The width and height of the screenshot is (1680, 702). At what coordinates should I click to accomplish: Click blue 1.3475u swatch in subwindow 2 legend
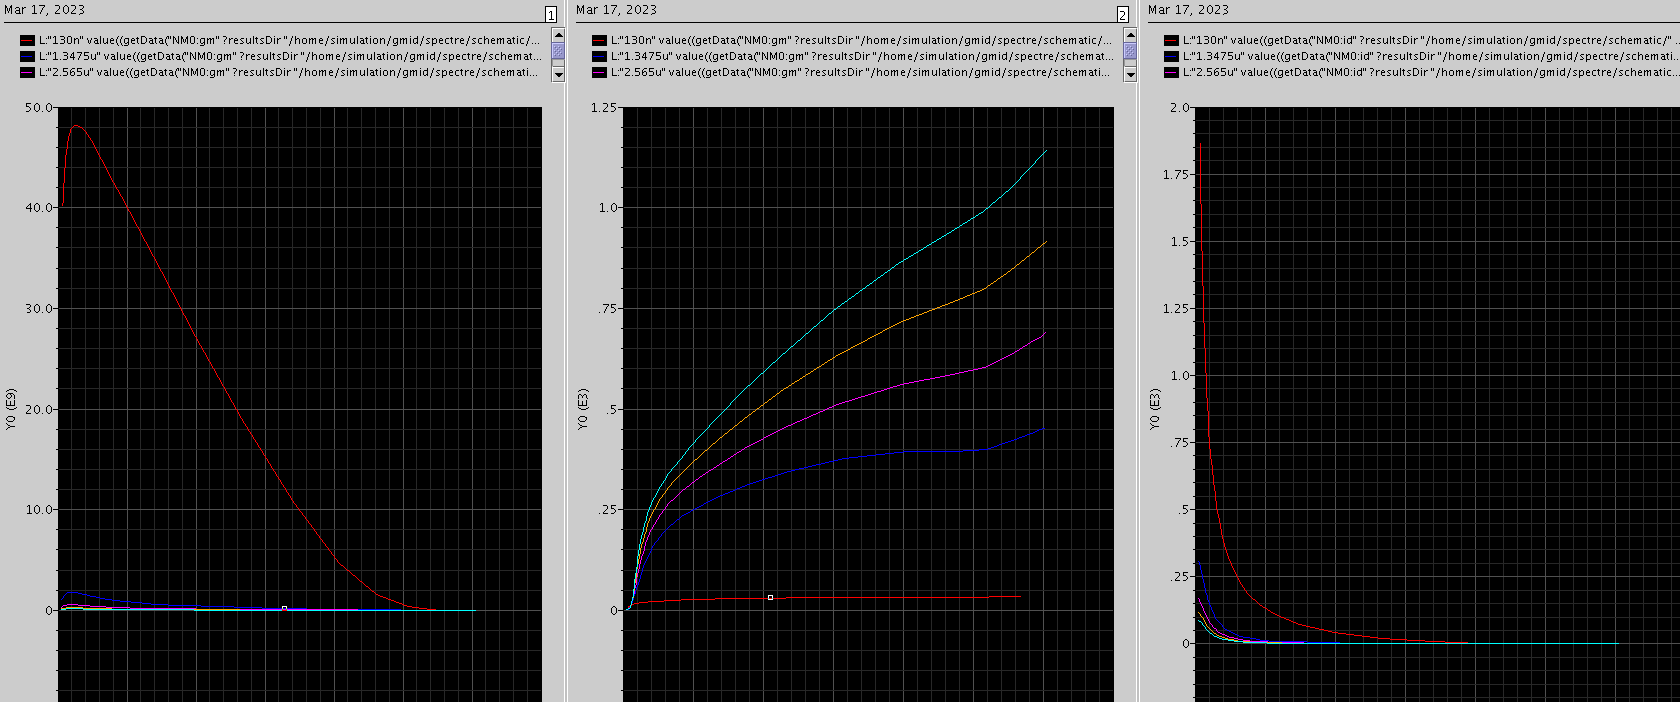coord(600,57)
